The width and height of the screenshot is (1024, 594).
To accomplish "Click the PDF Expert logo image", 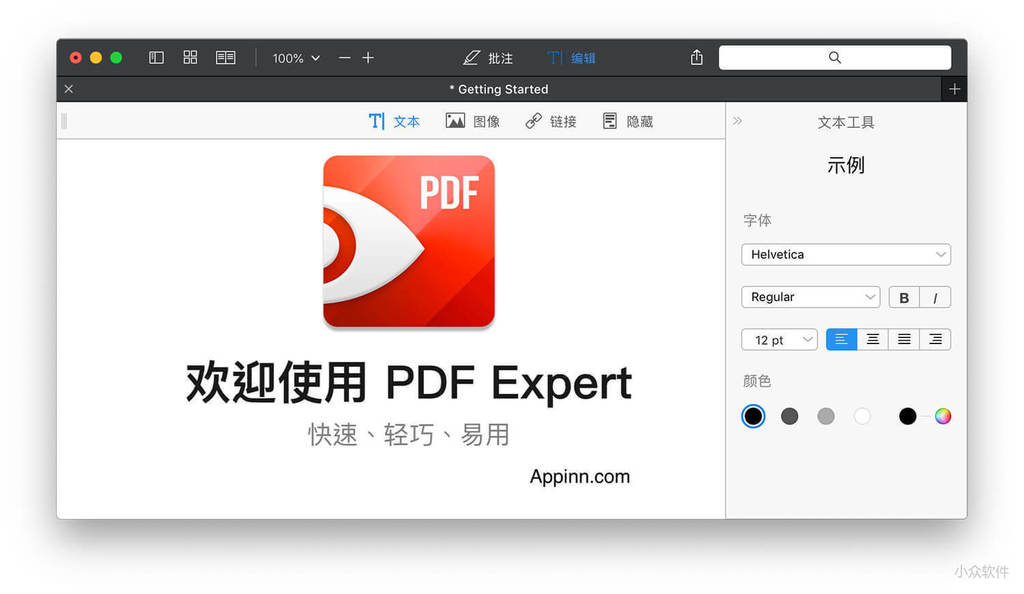I will [409, 241].
